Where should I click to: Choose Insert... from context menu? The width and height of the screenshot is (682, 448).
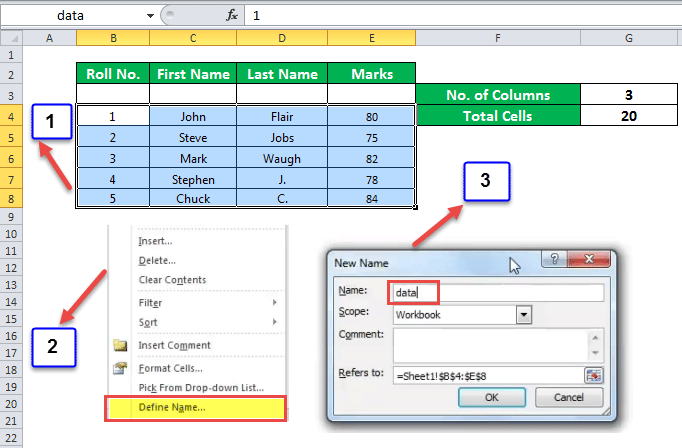[155, 241]
